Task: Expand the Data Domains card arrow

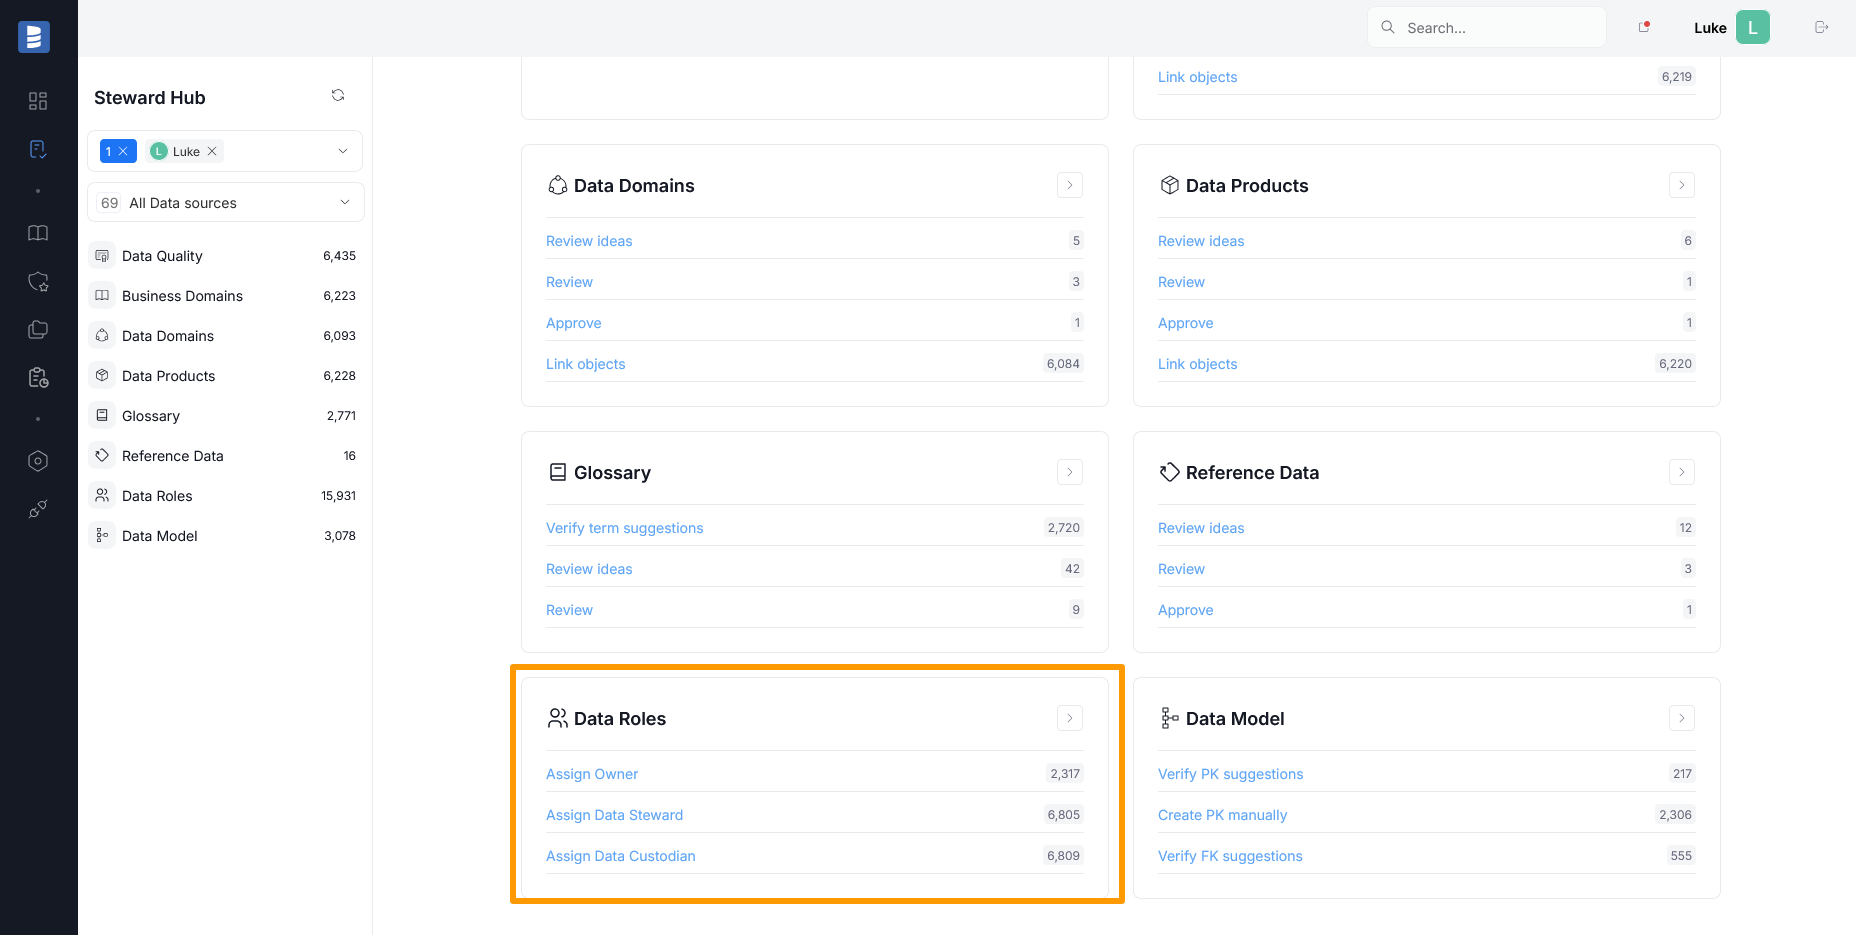Action: (x=1069, y=185)
